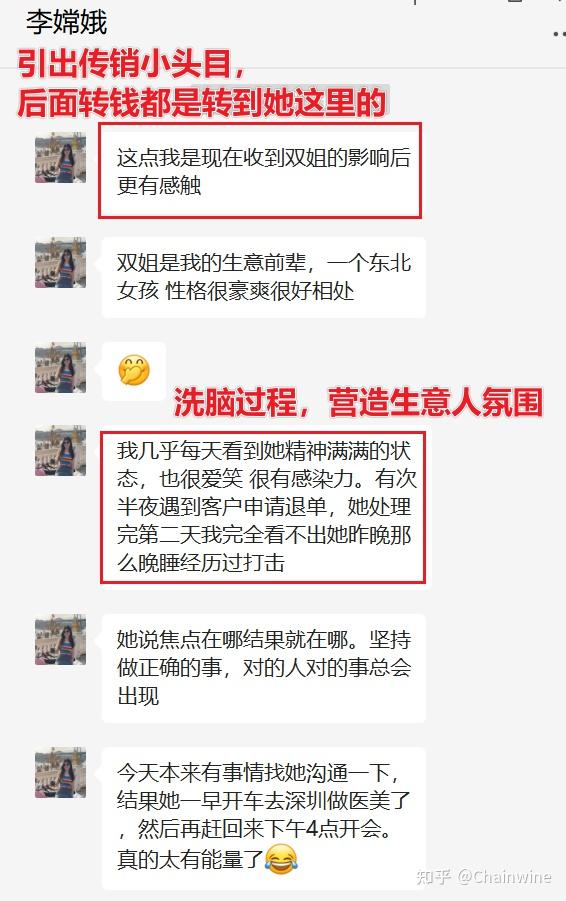
Task: Click the laughing-tears emoji in last message
Action: point(282,859)
